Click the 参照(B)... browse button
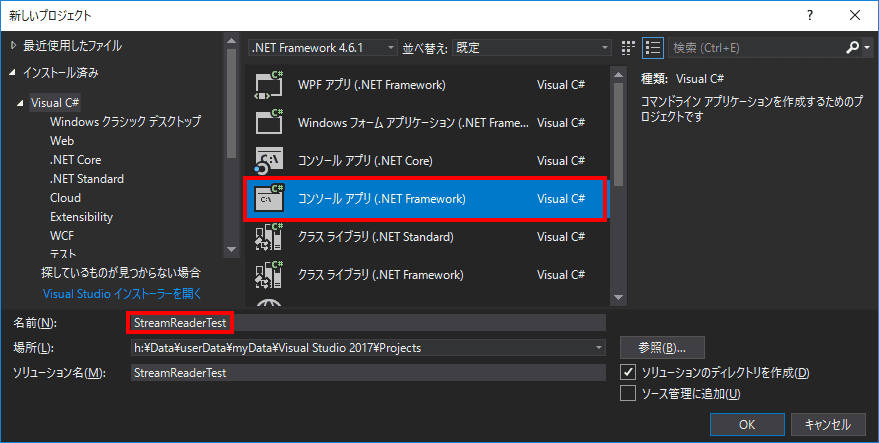This screenshot has width=879, height=443. (661, 348)
